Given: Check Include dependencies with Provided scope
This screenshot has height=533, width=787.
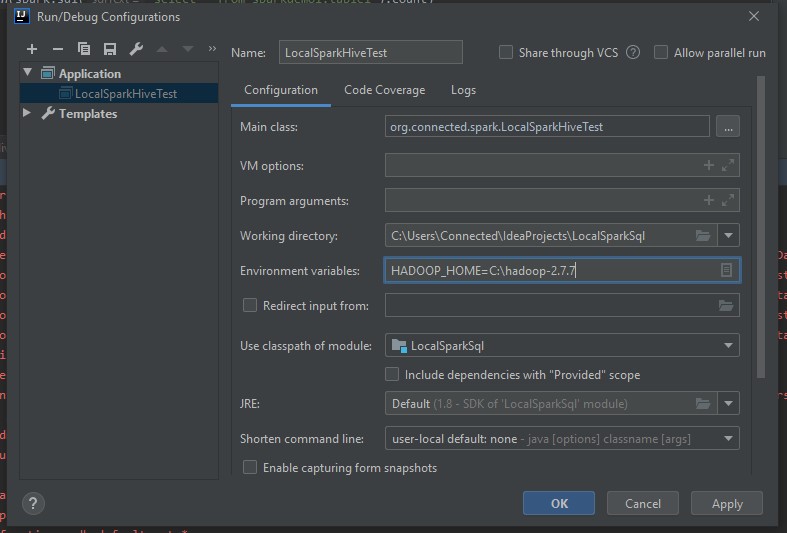Looking at the screenshot, I should 392,375.
